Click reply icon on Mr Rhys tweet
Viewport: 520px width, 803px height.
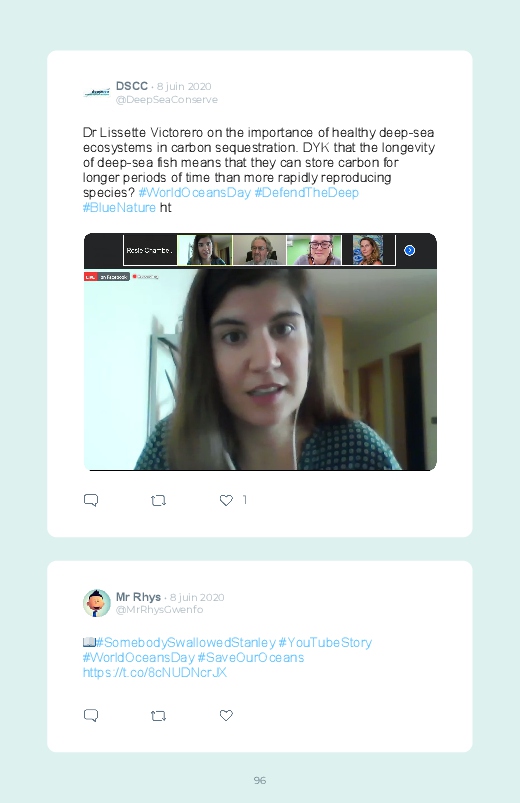pyautogui.click(x=91, y=715)
